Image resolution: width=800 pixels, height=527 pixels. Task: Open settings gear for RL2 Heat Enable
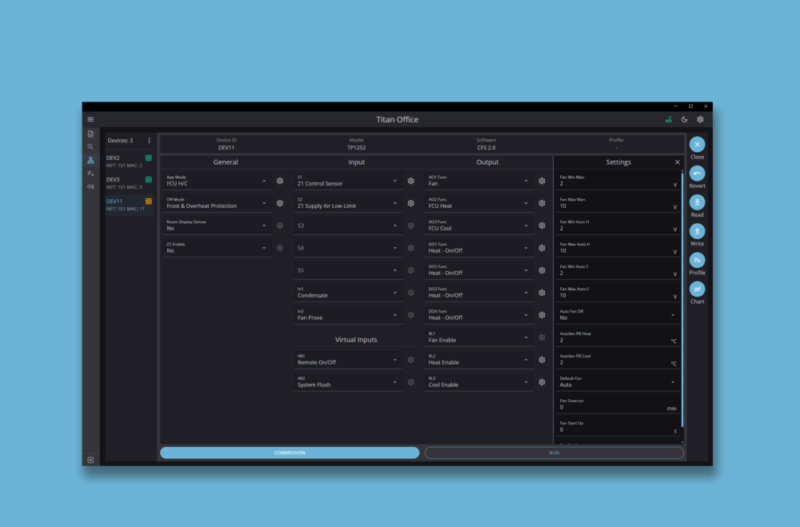coord(542,360)
